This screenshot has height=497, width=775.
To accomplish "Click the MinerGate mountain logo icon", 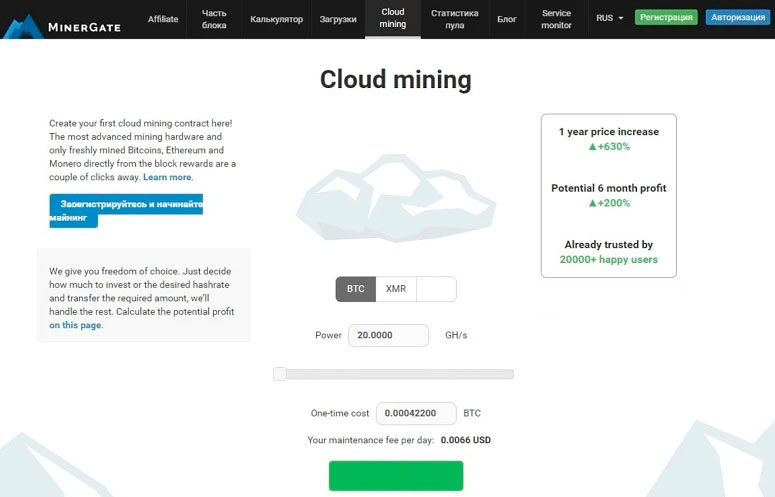I will pyautogui.click(x=23, y=26).
